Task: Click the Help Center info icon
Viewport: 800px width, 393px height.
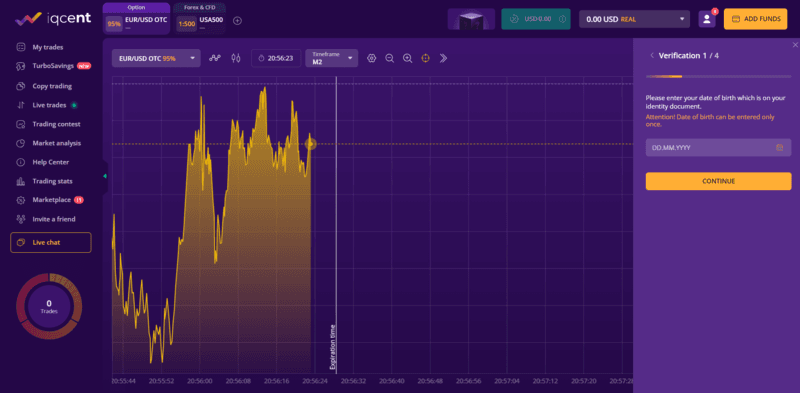Action: tap(21, 162)
